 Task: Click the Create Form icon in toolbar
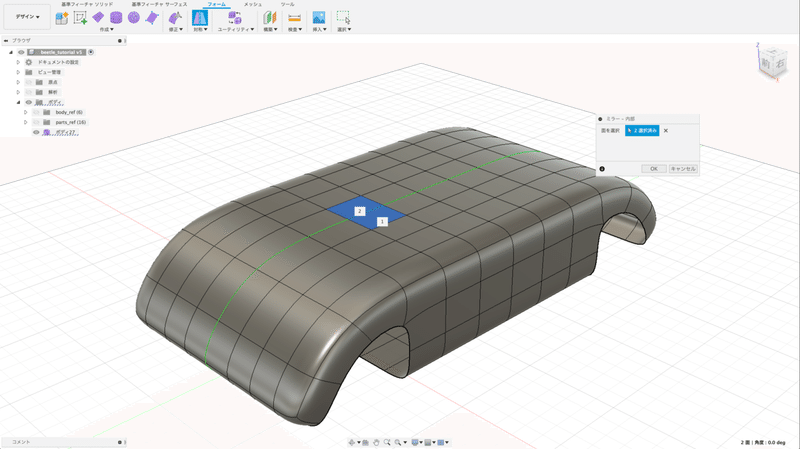click(62, 18)
